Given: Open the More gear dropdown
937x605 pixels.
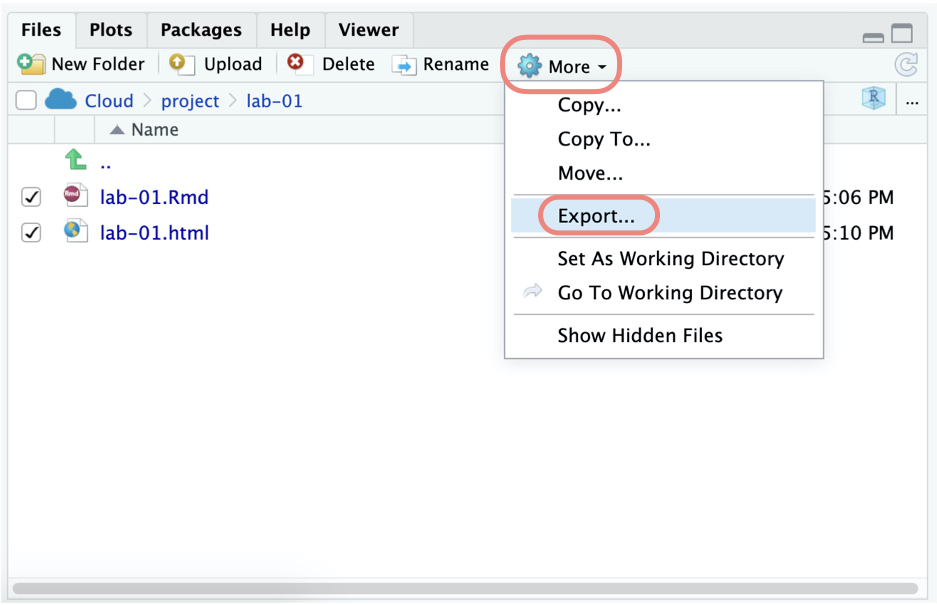Looking at the screenshot, I should pyautogui.click(x=562, y=67).
